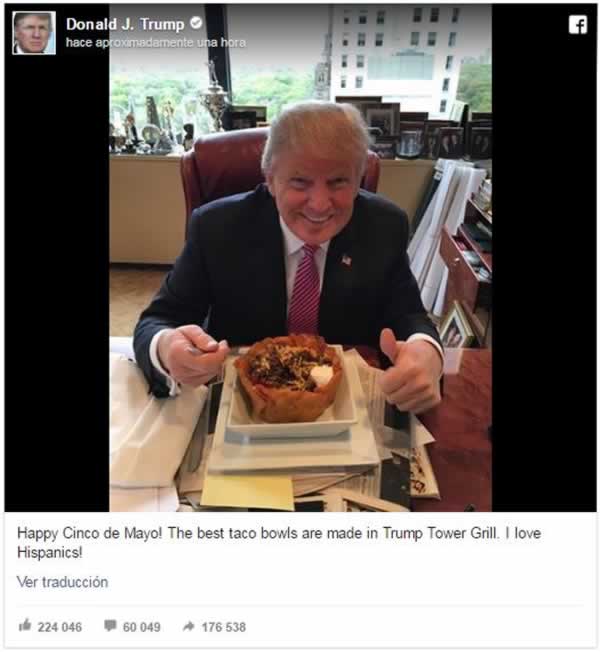Open the taco bowl in the photo
The height and width of the screenshot is (652, 600).
pos(289,377)
